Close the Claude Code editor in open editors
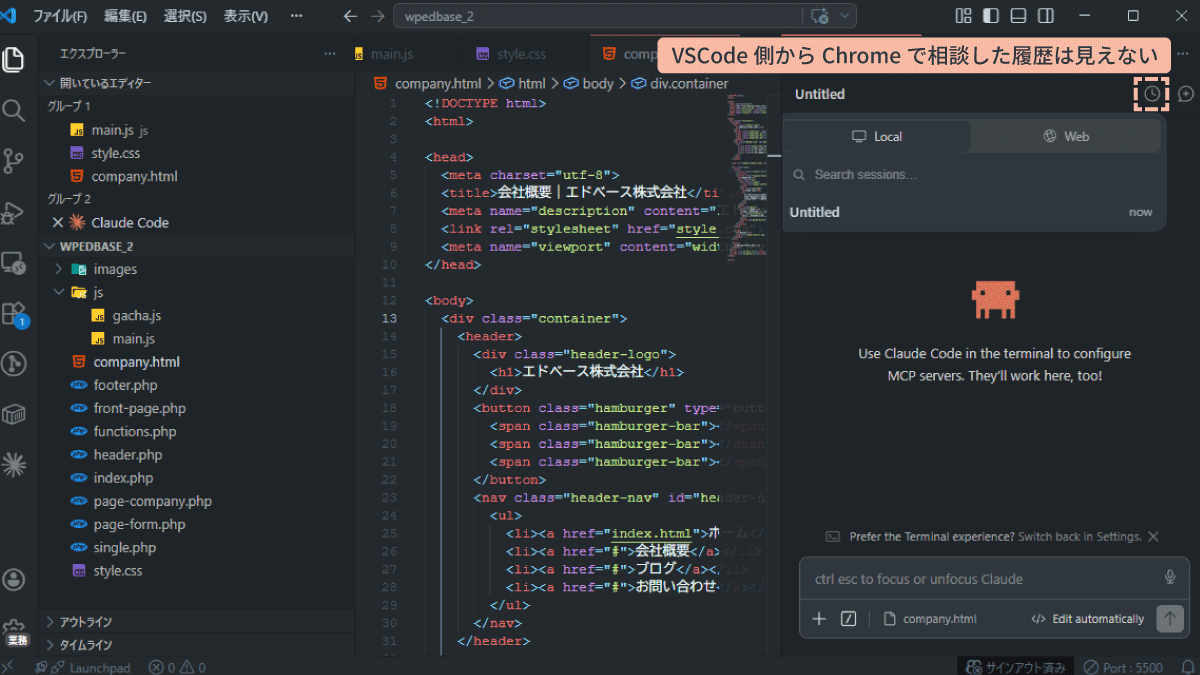 tap(57, 222)
